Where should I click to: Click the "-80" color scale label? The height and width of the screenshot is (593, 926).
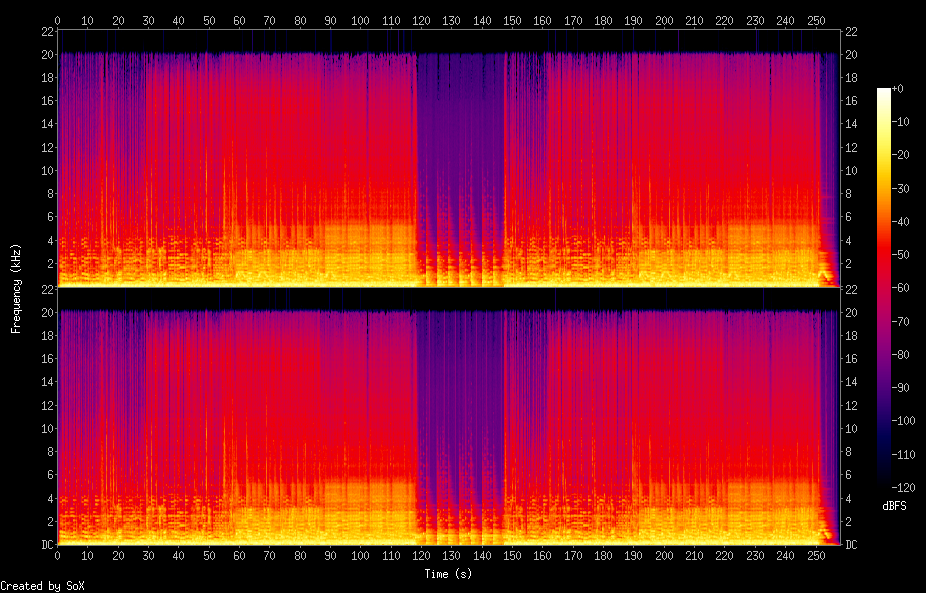tap(899, 354)
